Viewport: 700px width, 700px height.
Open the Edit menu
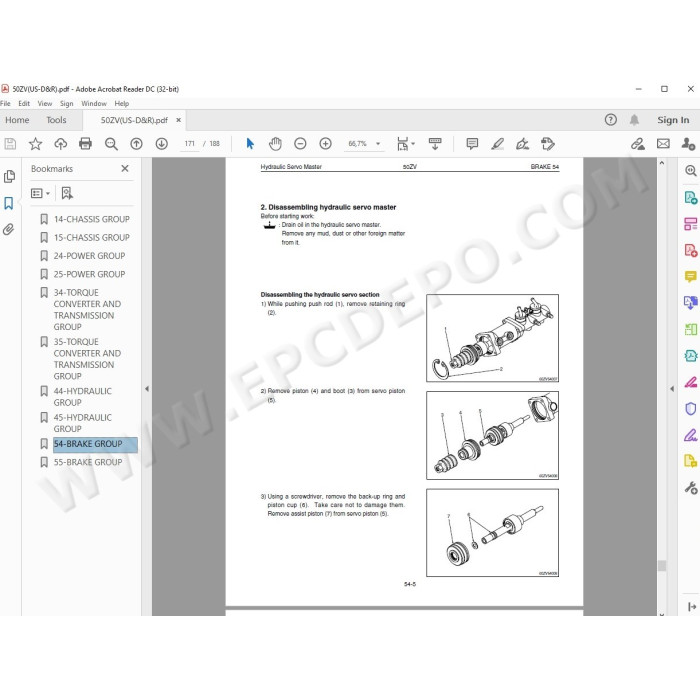[x=24, y=104]
